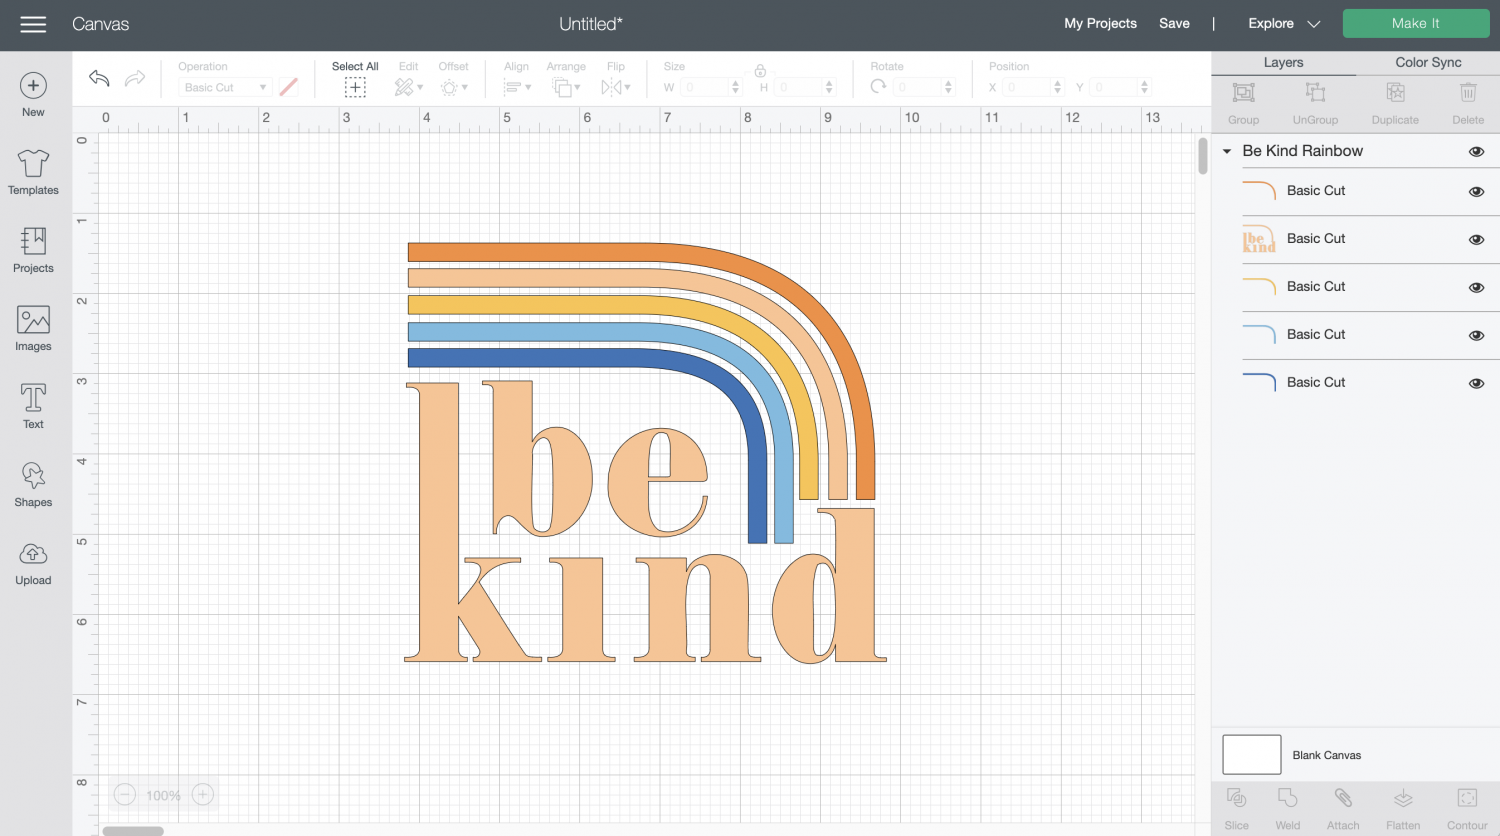This screenshot has height=836, width=1500.
Task: Select the dark blue arc layer row
Action: (1356, 384)
